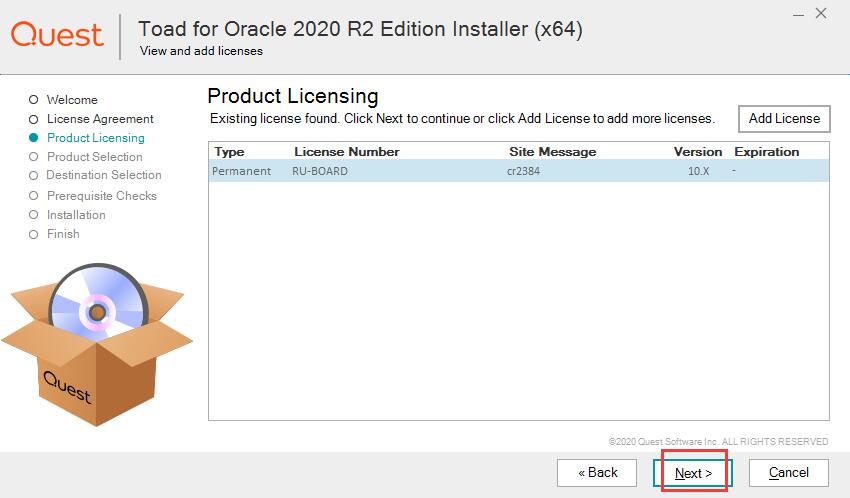
Task: Click the Quest box with disc image
Action: point(95,342)
